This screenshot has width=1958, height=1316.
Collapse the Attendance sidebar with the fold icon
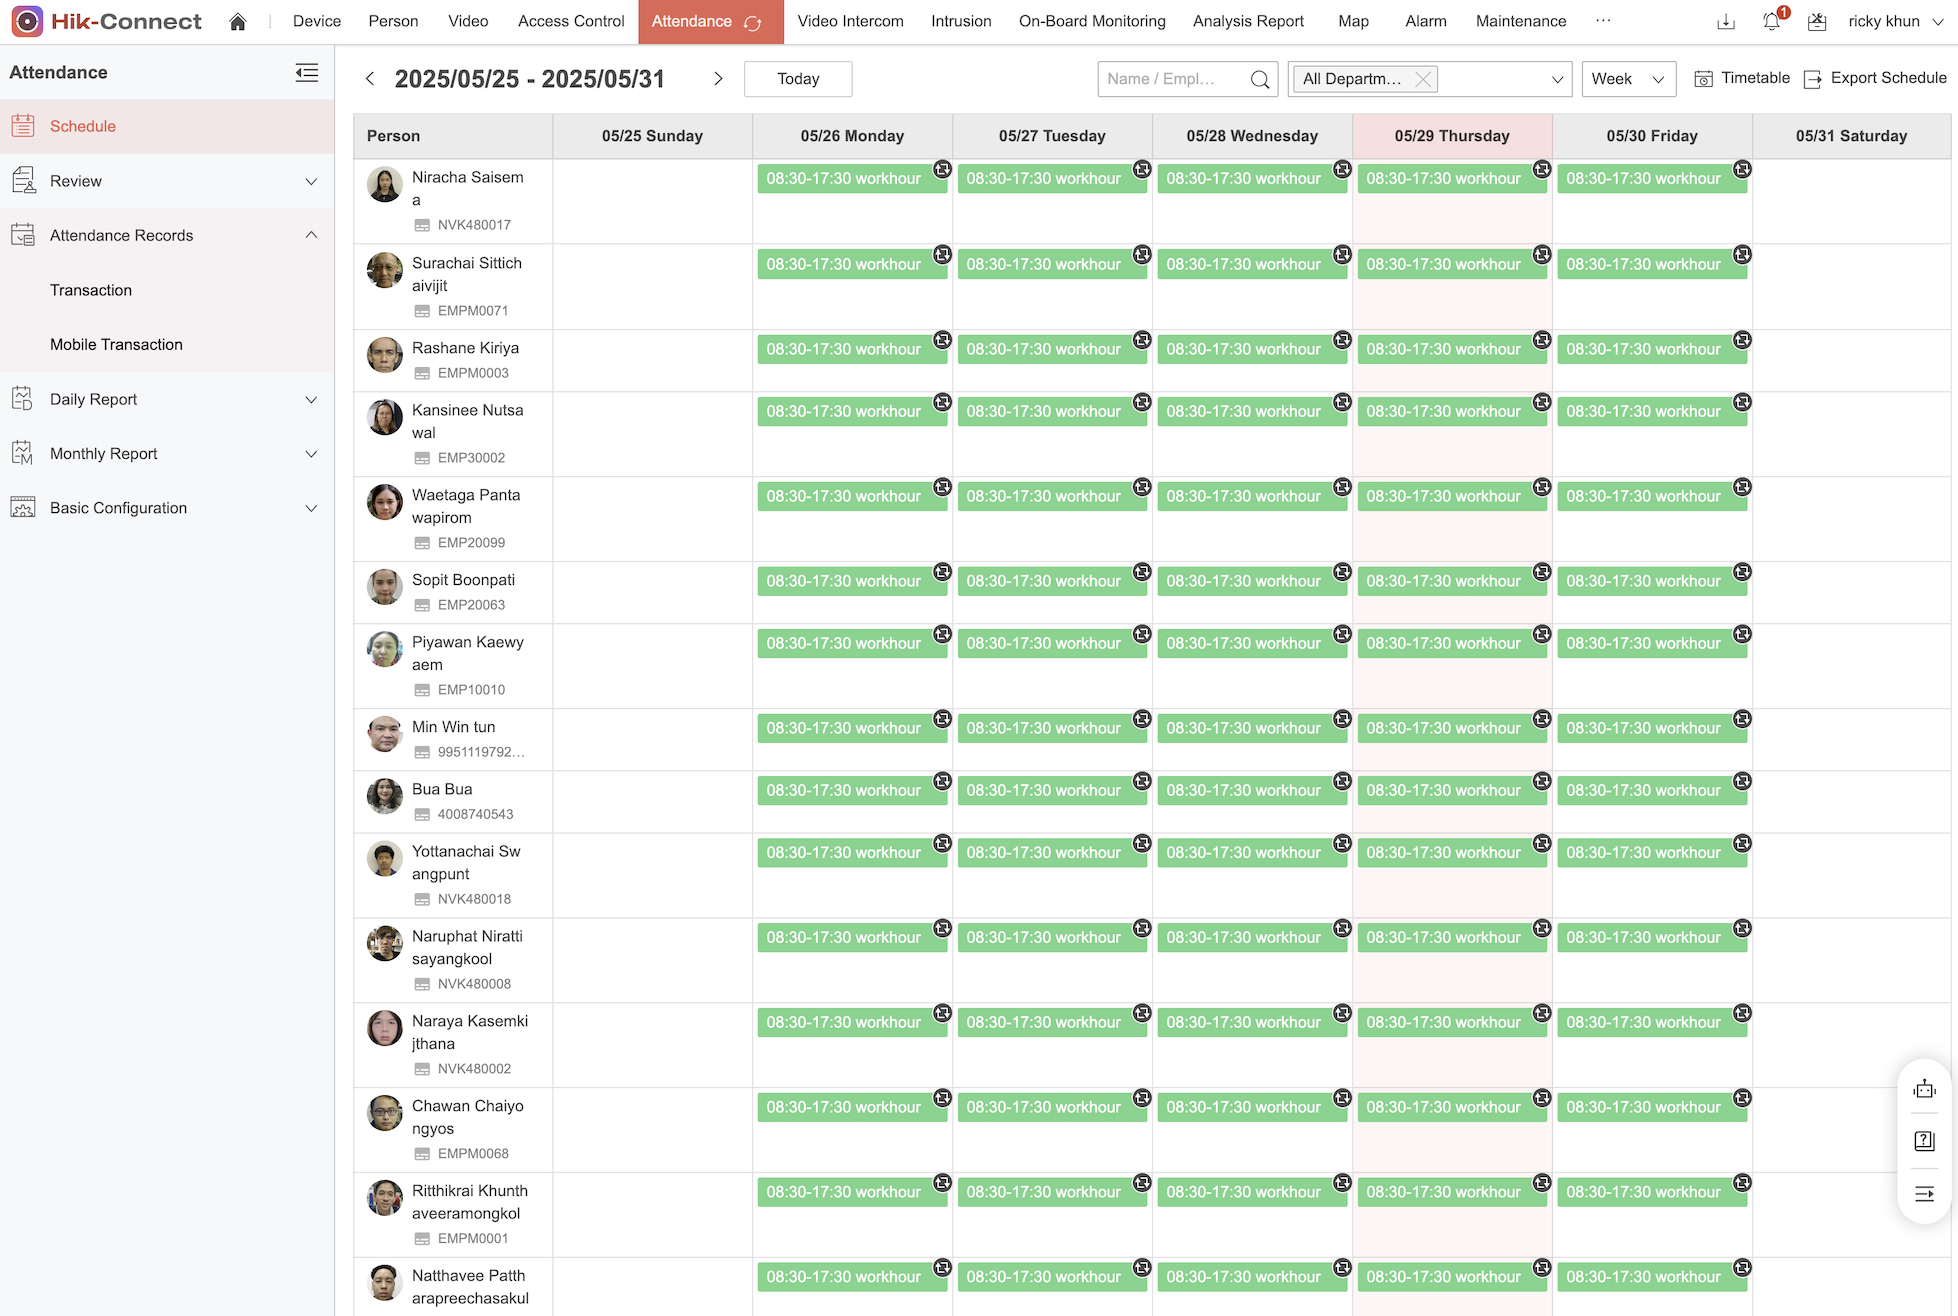click(307, 73)
